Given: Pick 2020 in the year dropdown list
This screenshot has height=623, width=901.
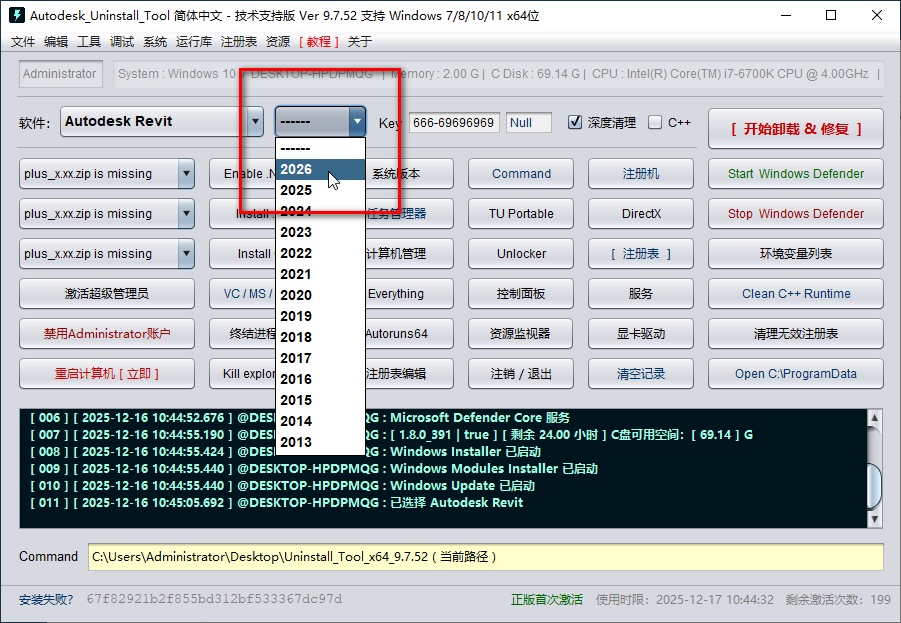Looking at the screenshot, I should (x=320, y=295).
